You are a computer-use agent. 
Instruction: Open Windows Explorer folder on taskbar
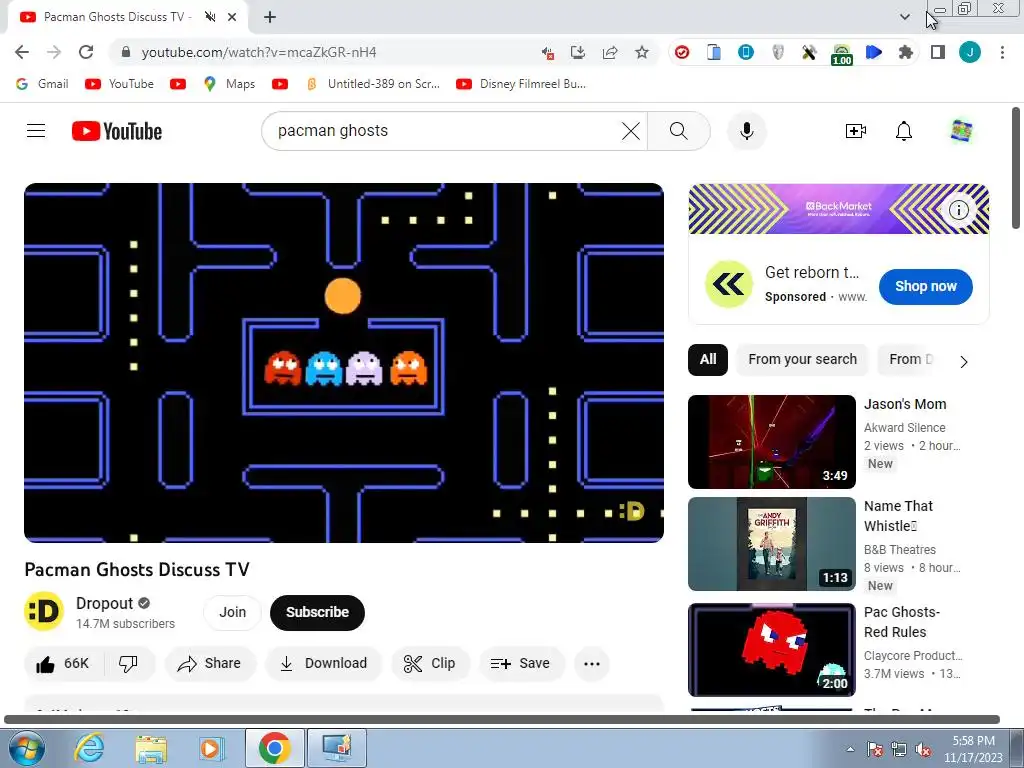pyautogui.click(x=151, y=748)
